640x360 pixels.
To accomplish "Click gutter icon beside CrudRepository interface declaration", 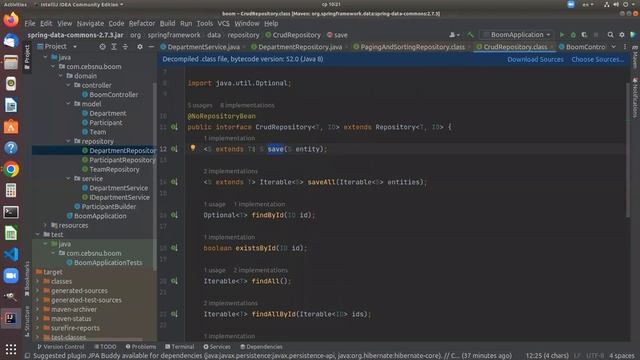I will tap(174, 127).
